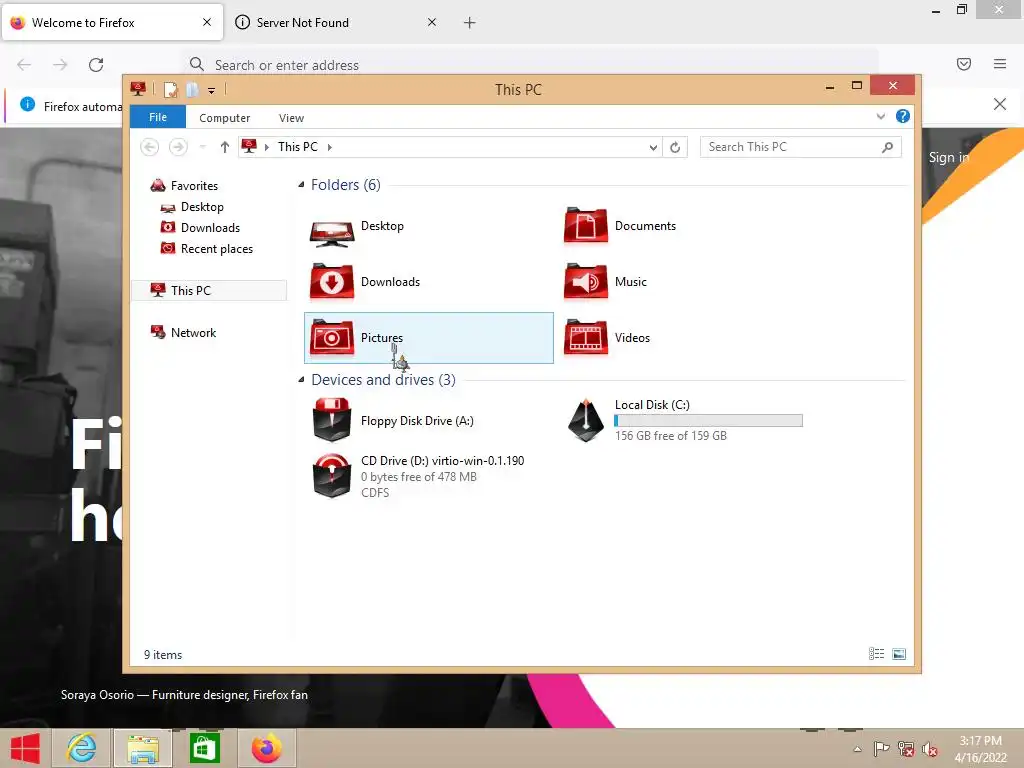
Task: Open the address bar history dropdown
Action: (x=653, y=148)
